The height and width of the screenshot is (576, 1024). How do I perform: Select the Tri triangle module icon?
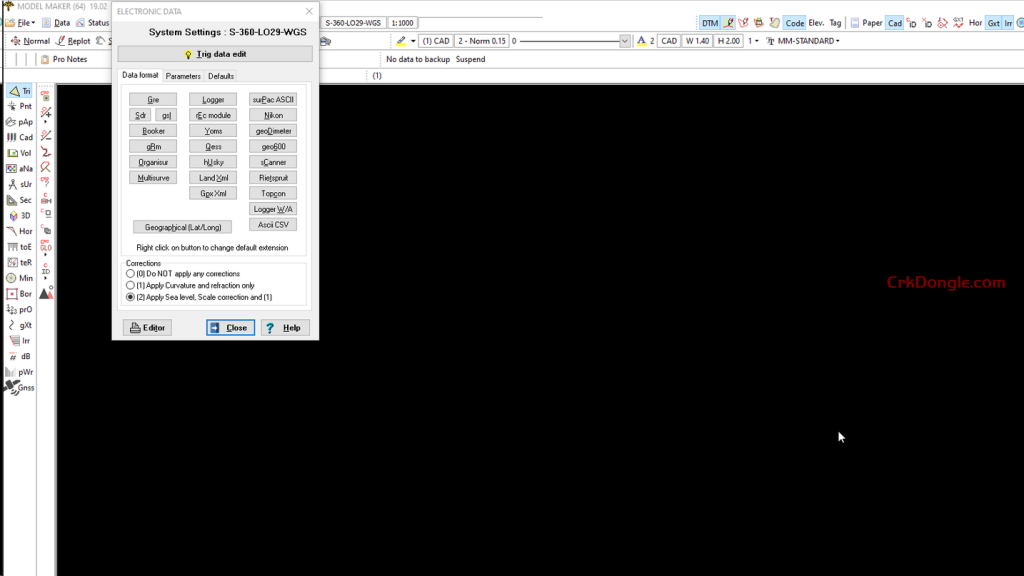20,91
